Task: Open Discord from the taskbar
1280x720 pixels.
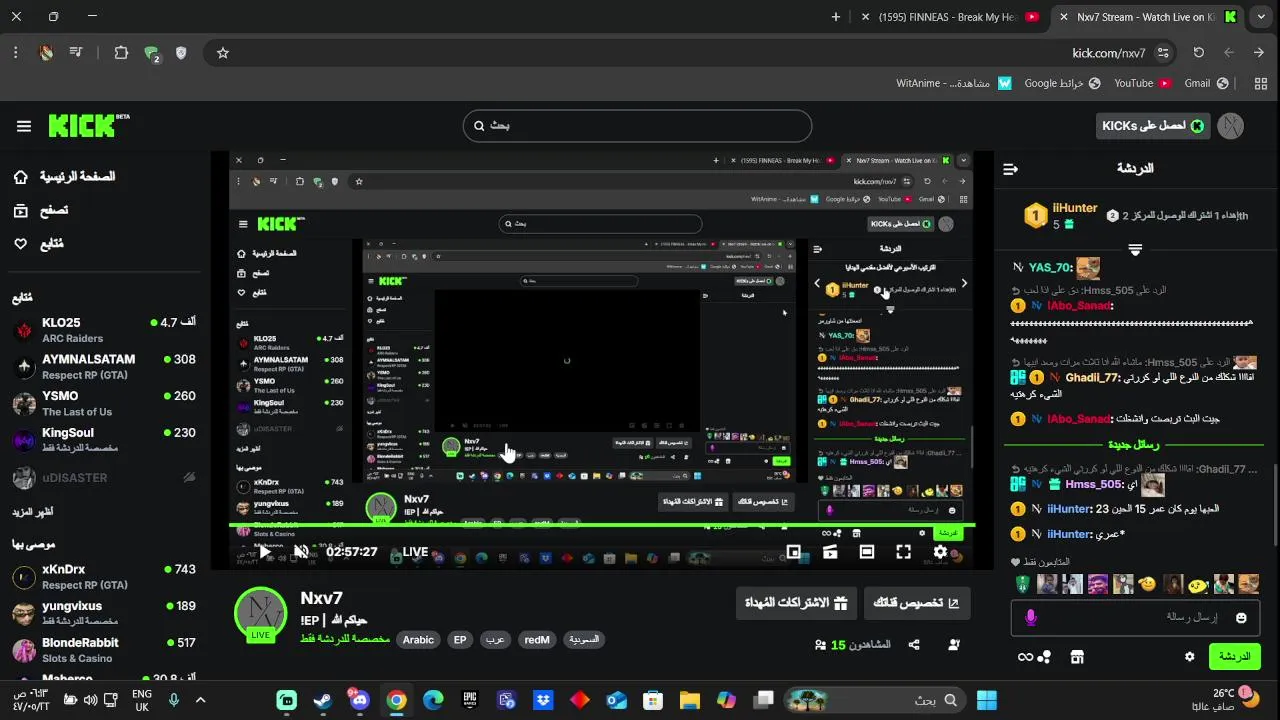Action: (360, 700)
